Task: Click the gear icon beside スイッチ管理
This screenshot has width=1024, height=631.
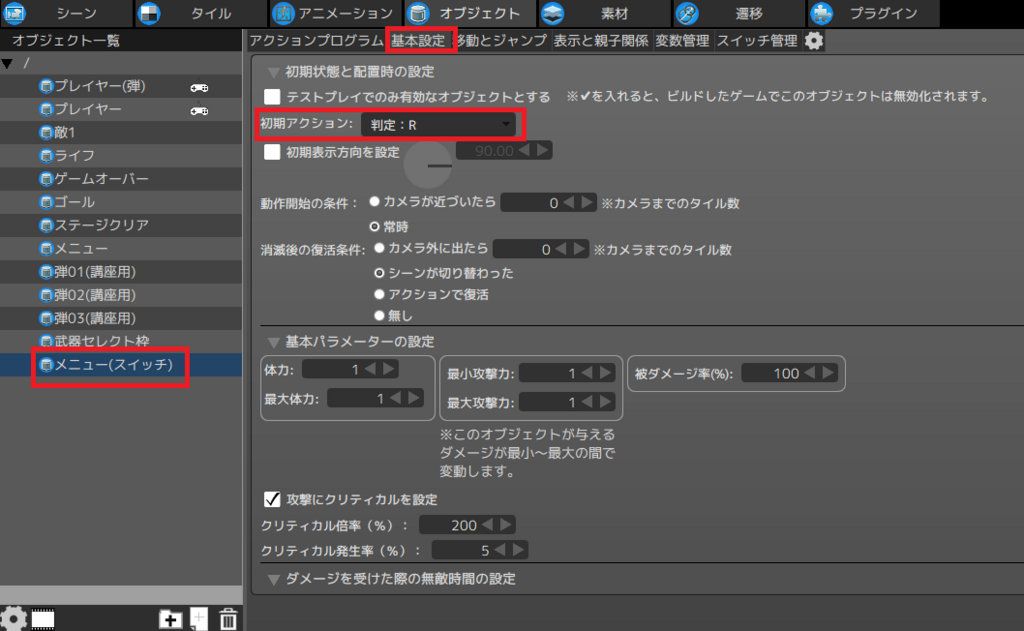Action: pyautogui.click(x=814, y=40)
